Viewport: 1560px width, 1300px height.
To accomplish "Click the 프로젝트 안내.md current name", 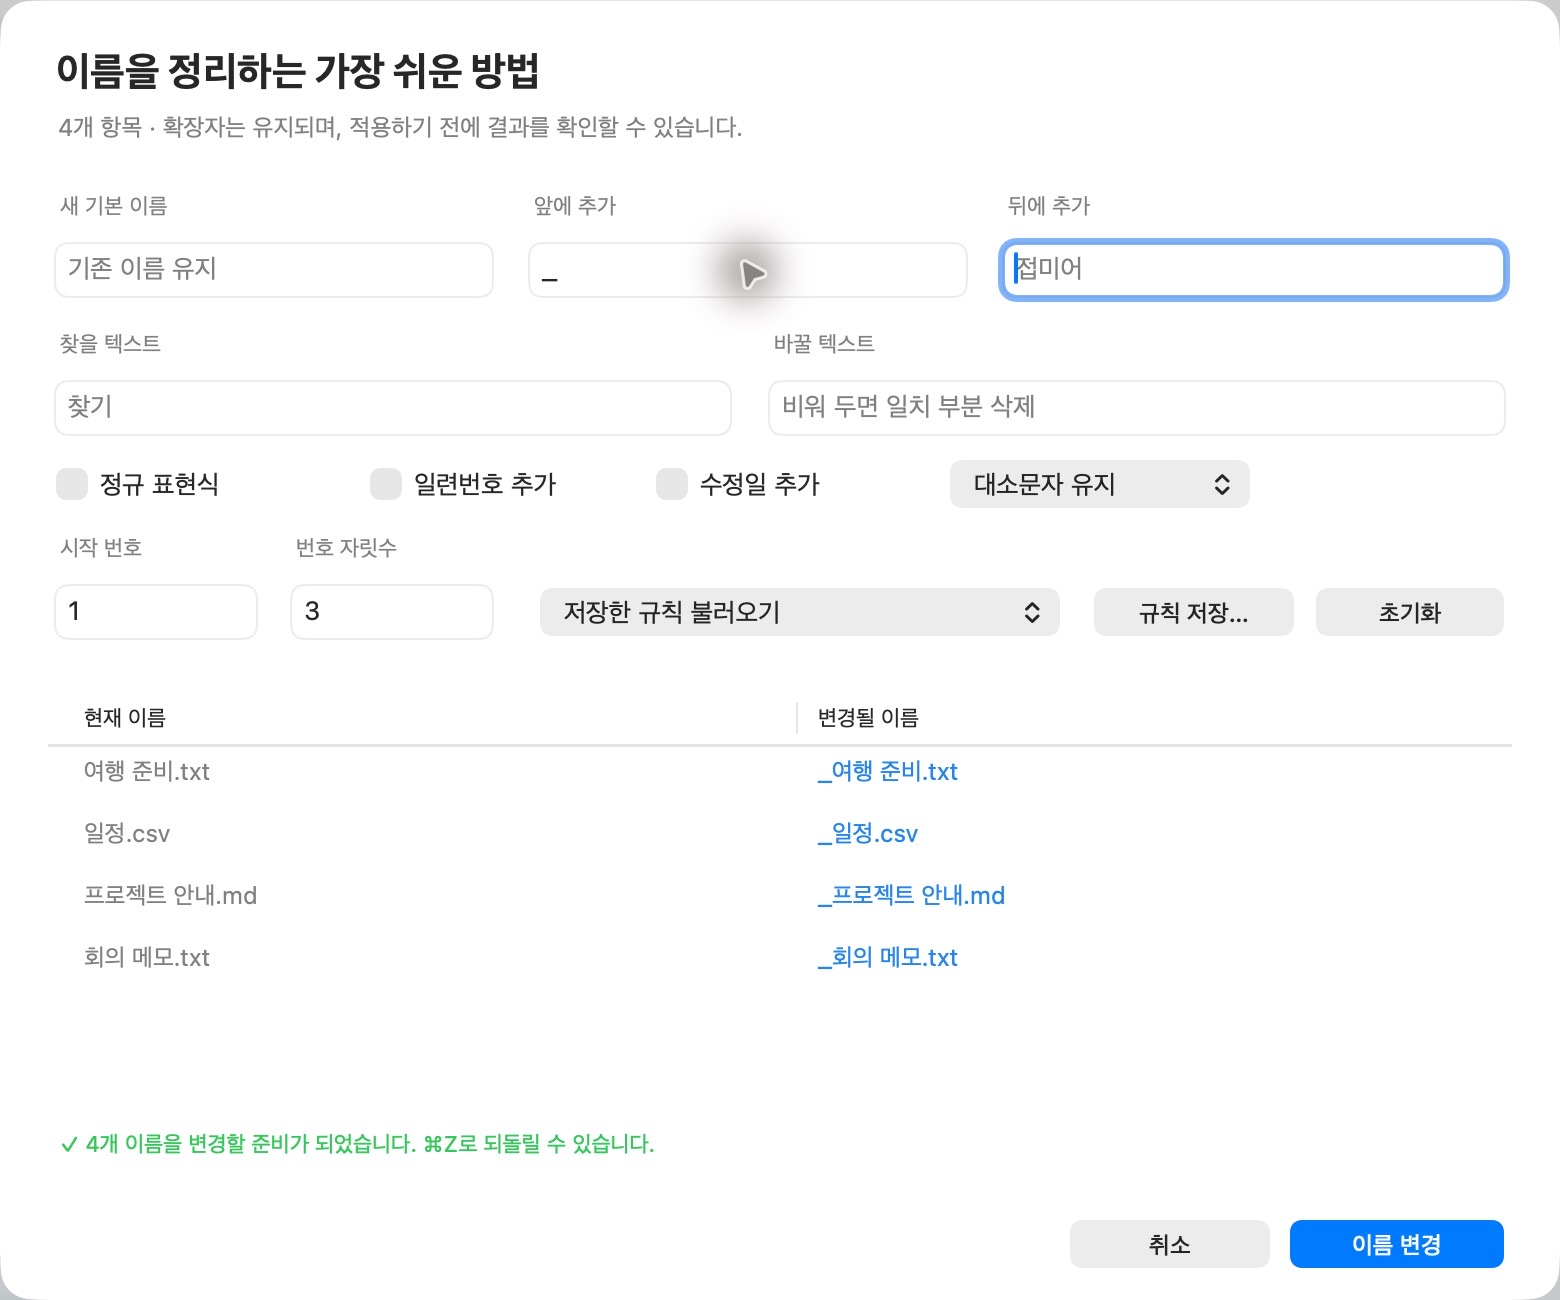I will click(170, 896).
